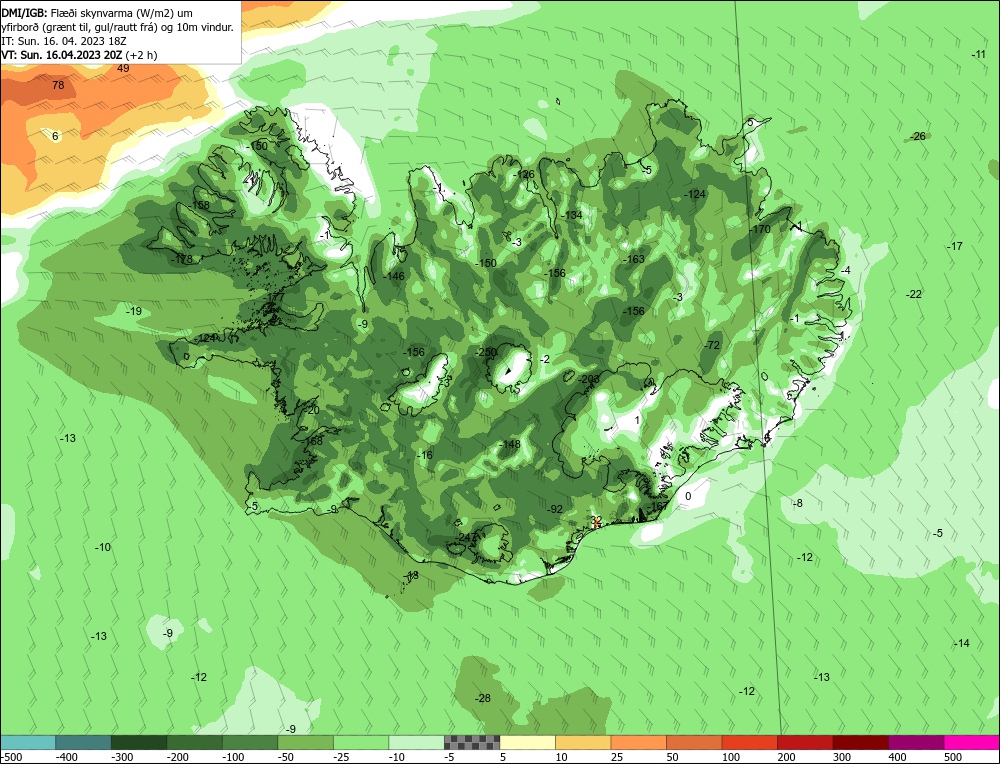Viewport: 1000px width, 764px height.
Task: Click the '-170' value in the northeast
Action: tap(760, 229)
